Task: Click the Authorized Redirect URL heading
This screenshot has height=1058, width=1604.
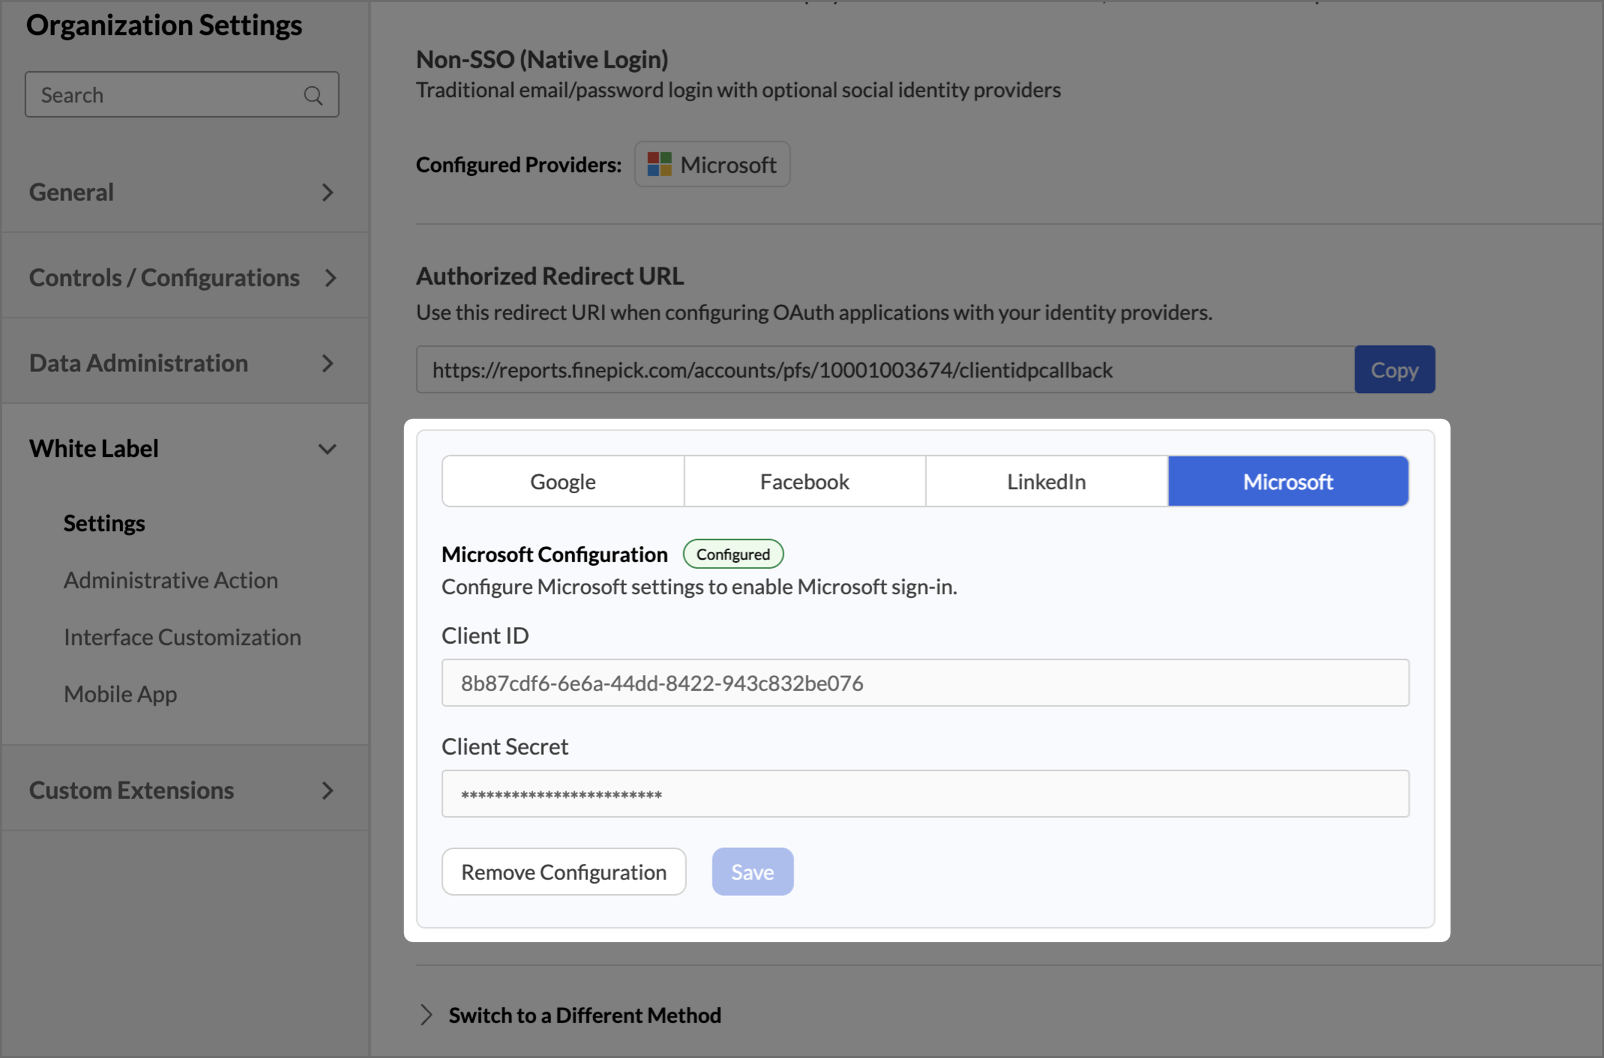Action: [550, 276]
